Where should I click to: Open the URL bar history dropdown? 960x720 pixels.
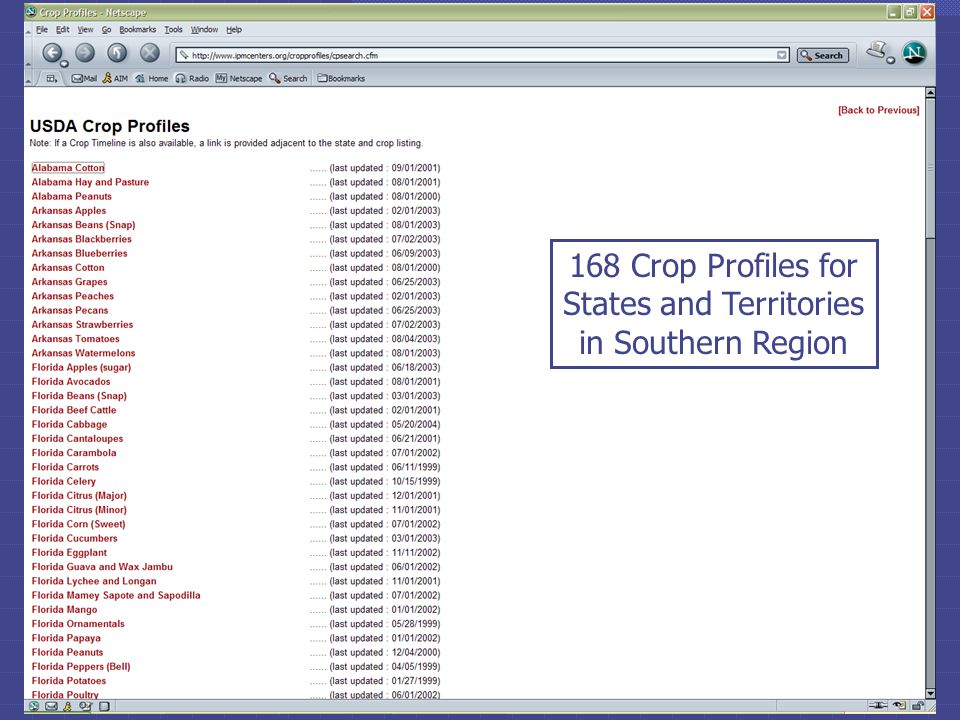click(782, 55)
